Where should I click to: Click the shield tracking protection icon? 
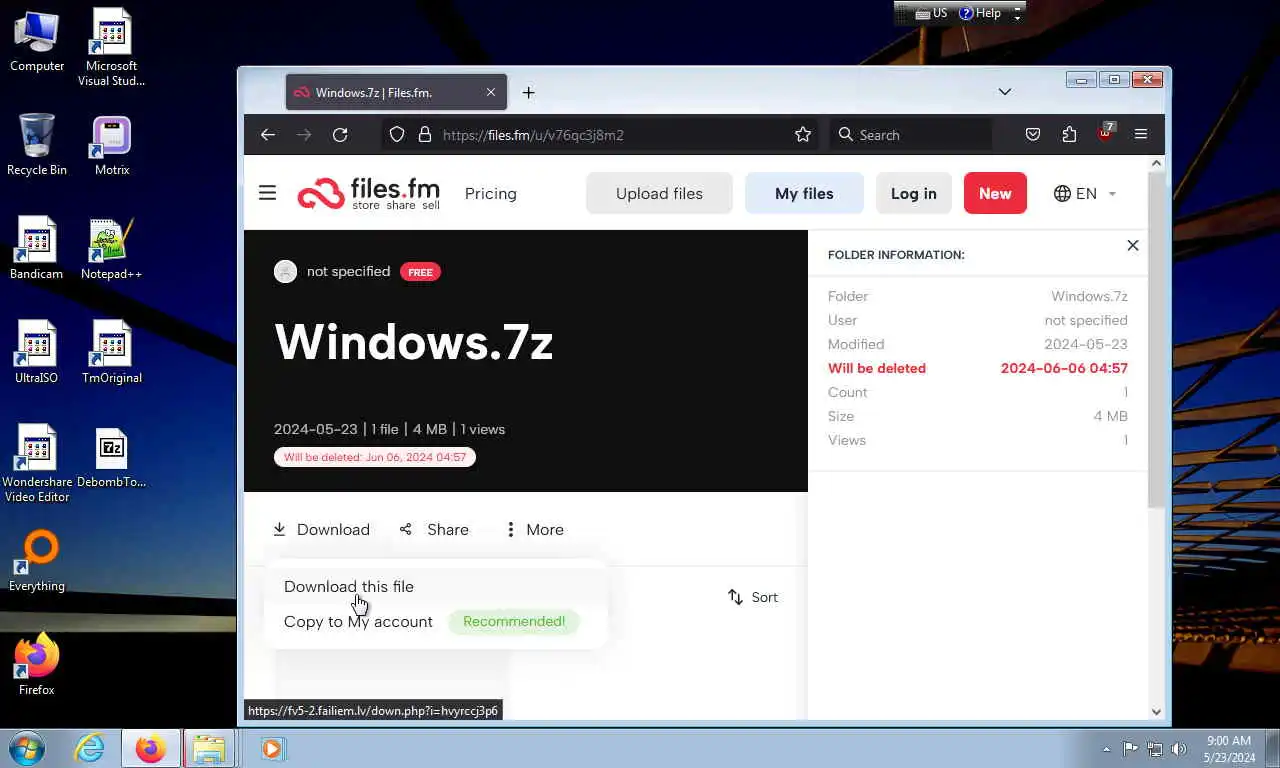pos(397,134)
